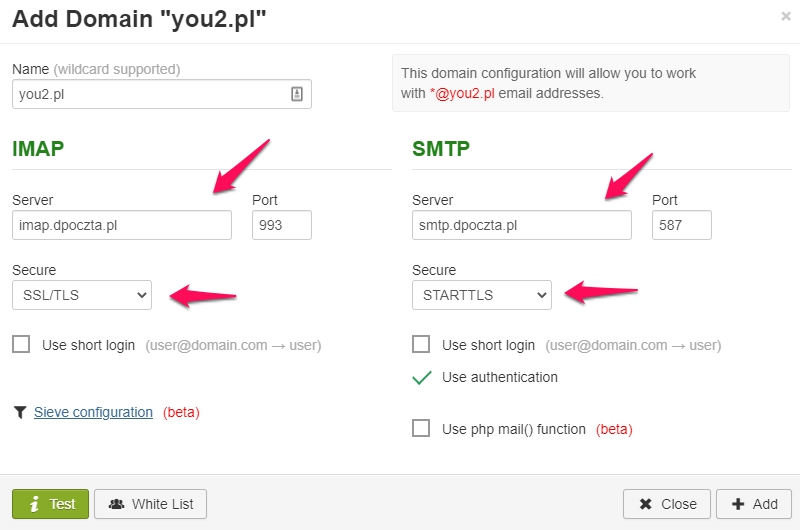This screenshot has height=530, width=800.
Task: Select the IMAP Port 993 field
Action: [x=282, y=225]
